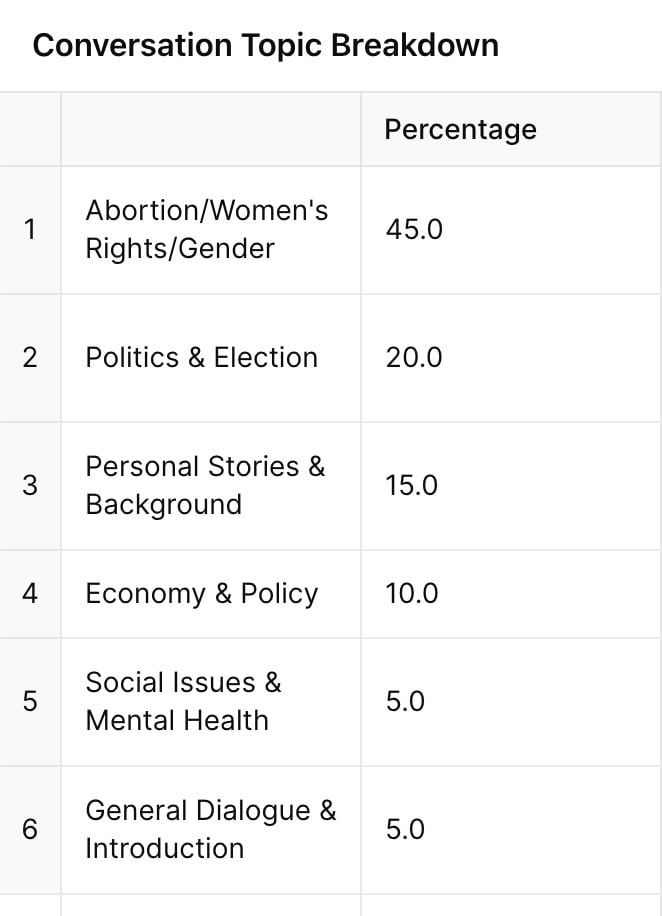Click the 15.0 percentage value

[412, 485]
